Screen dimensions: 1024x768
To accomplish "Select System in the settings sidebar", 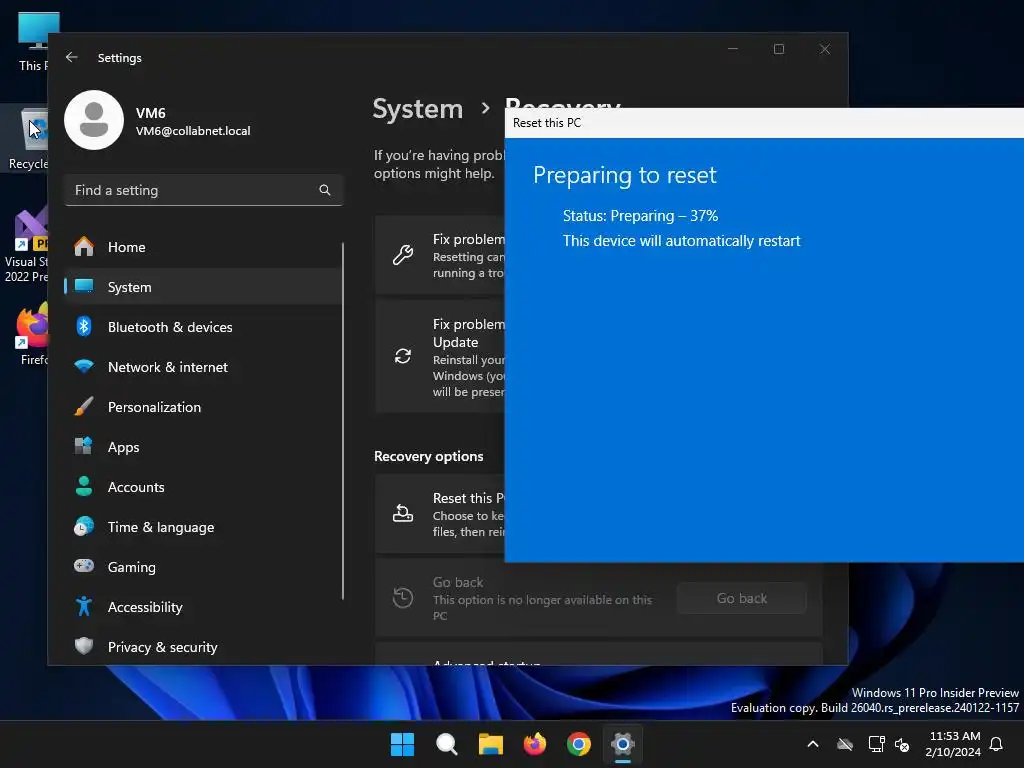I will pyautogui.click(x=203, y=287).
